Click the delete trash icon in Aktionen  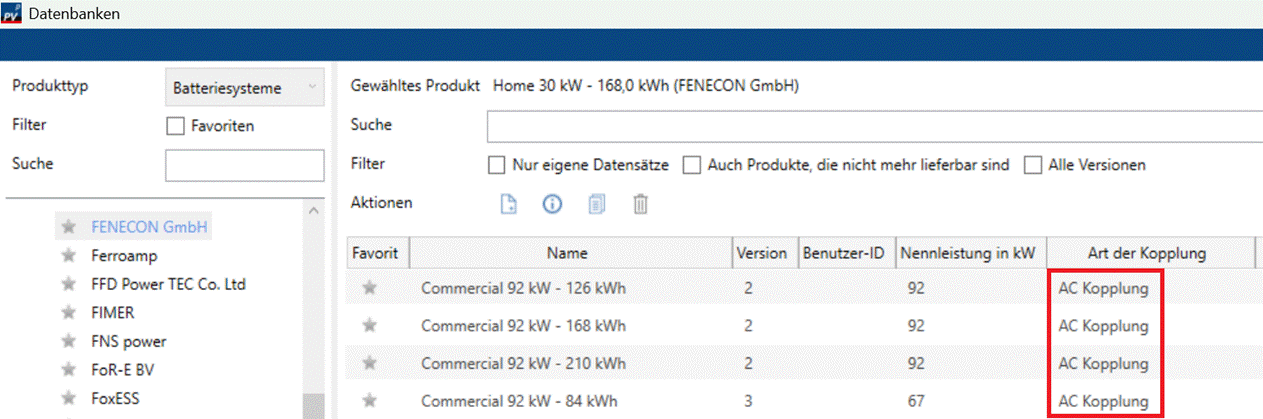point(641,204)
